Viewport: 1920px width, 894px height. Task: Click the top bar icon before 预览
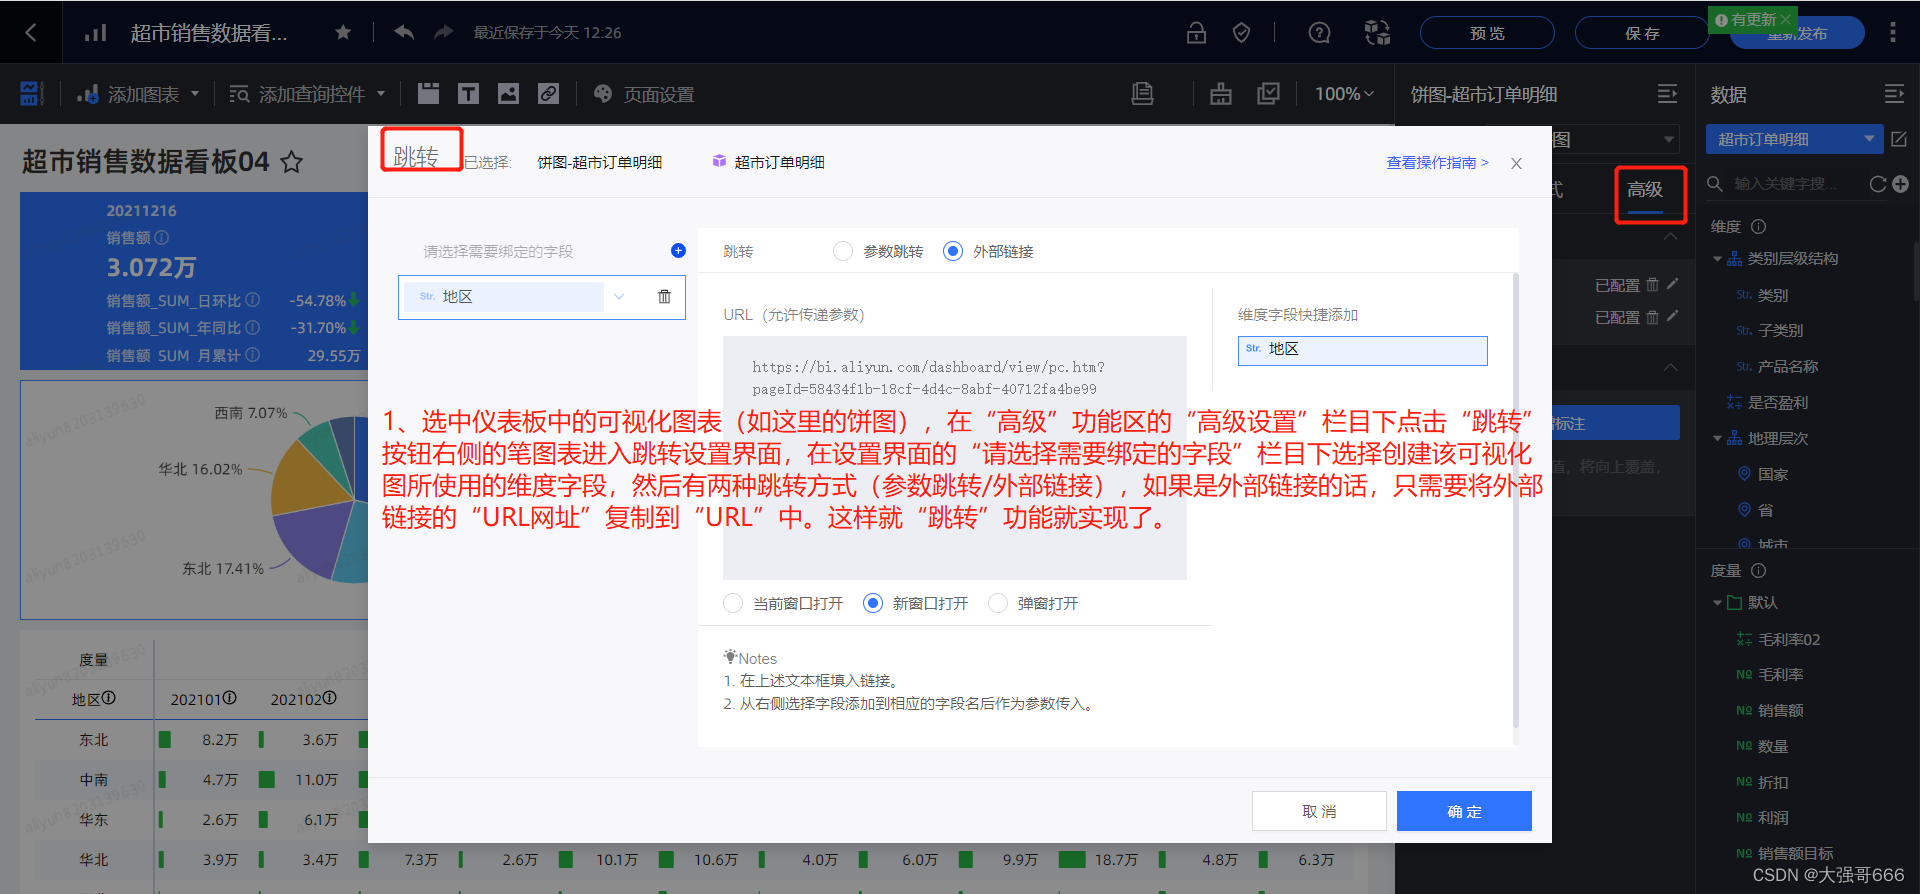point(1377,33)
